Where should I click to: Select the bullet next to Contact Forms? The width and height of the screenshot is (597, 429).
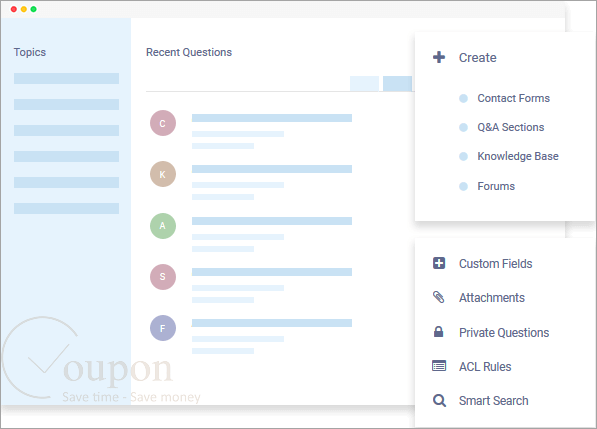(x=463, y=98)
